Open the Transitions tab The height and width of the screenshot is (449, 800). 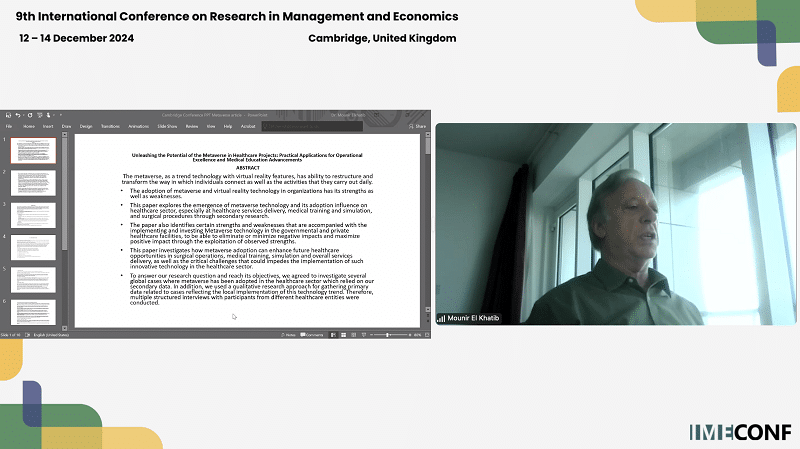point(110,127)
